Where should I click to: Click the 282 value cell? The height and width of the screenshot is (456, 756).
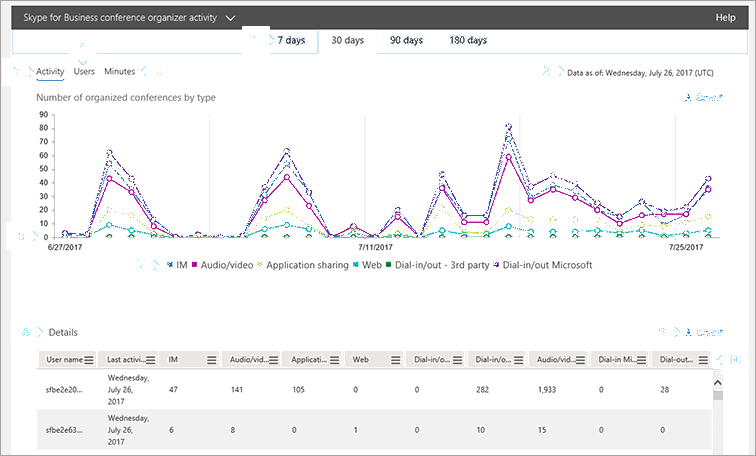[482, 389]
